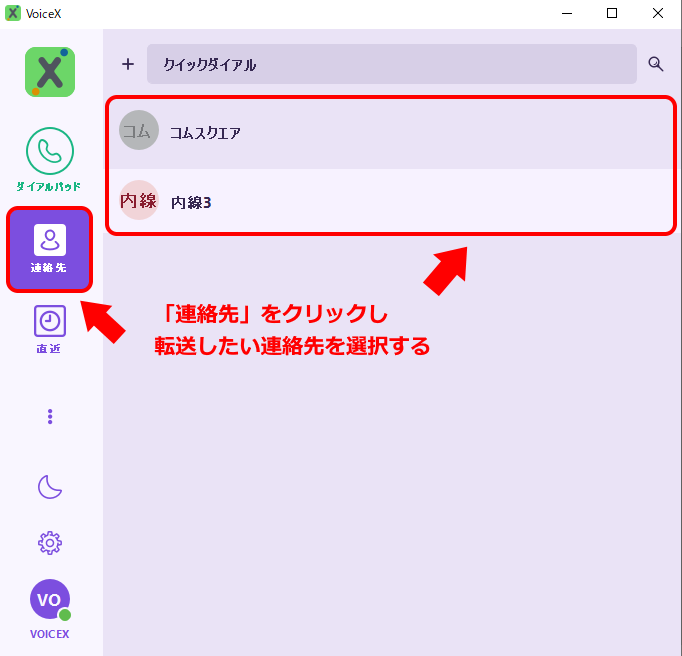The image size is (682, 656).
Task: Click the magnifier search icon
Action: click(x=656, y=64)
